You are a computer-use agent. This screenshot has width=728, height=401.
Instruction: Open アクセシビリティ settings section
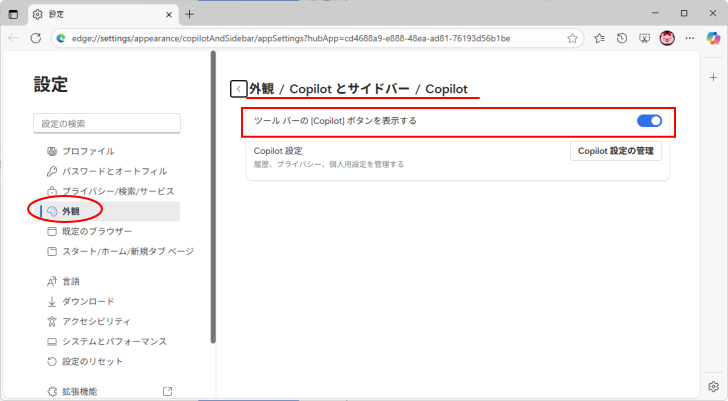[107, 321]
